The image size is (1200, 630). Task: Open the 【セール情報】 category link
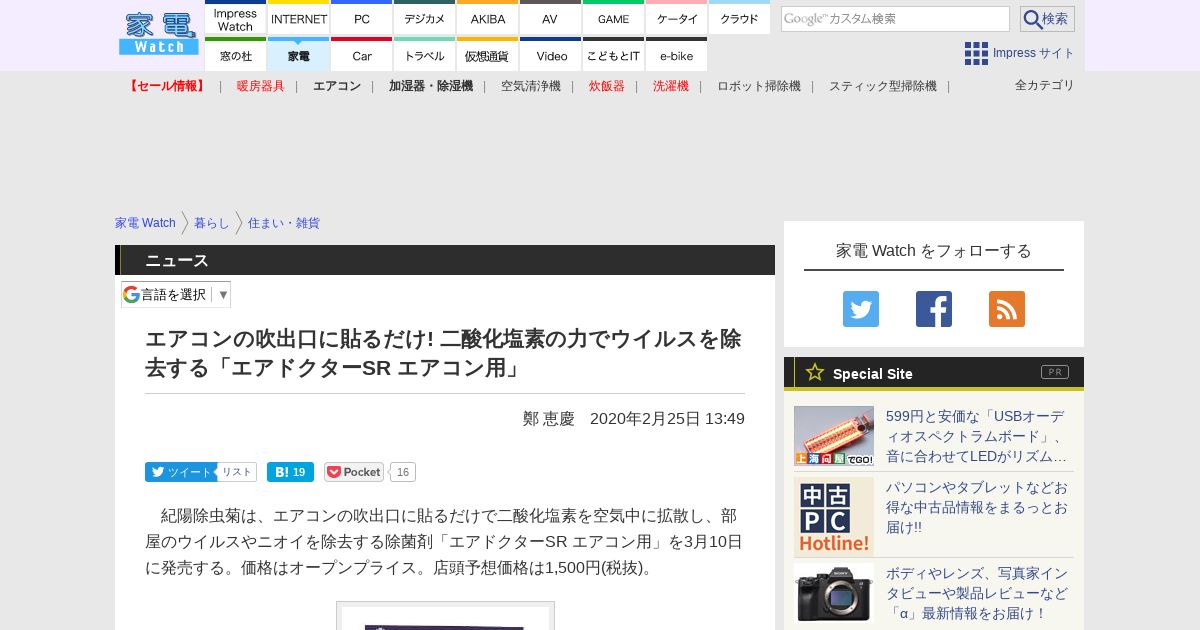167,86
